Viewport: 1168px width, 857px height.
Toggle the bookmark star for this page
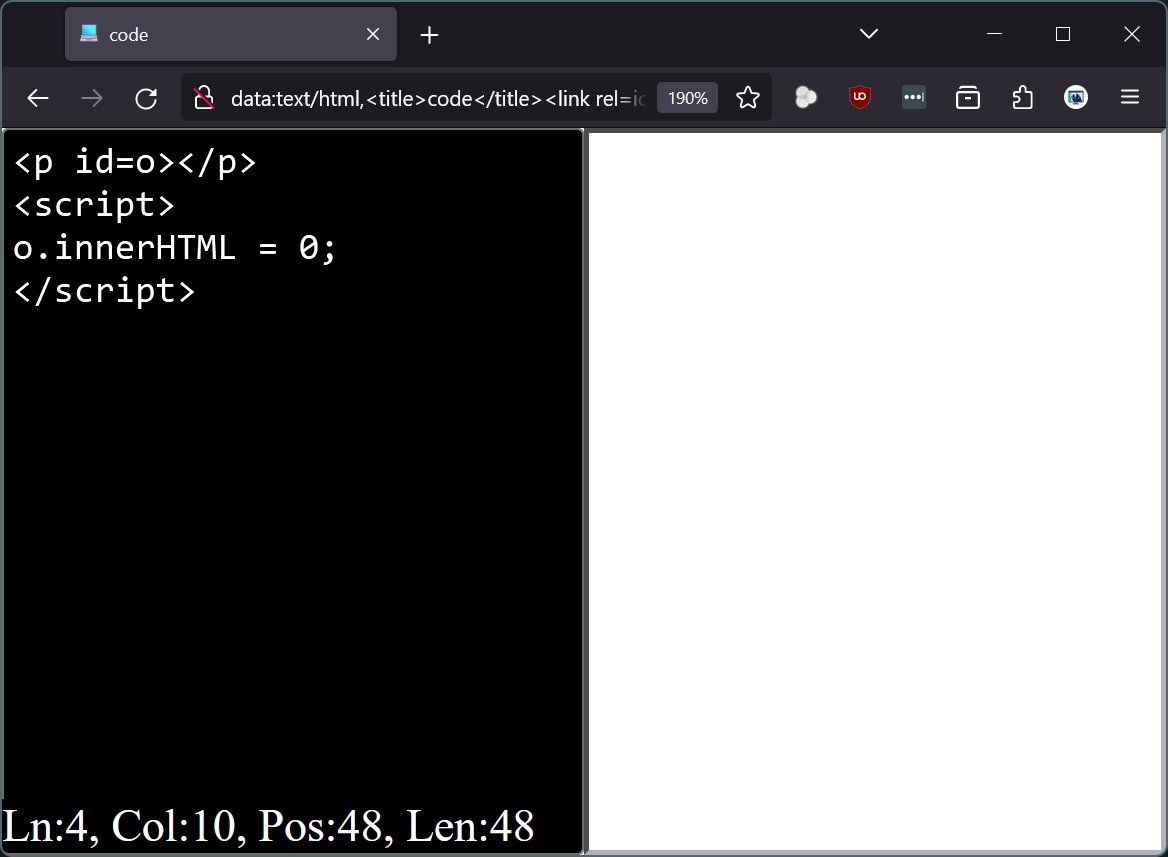pyautogui.click(x=748, y=97)
